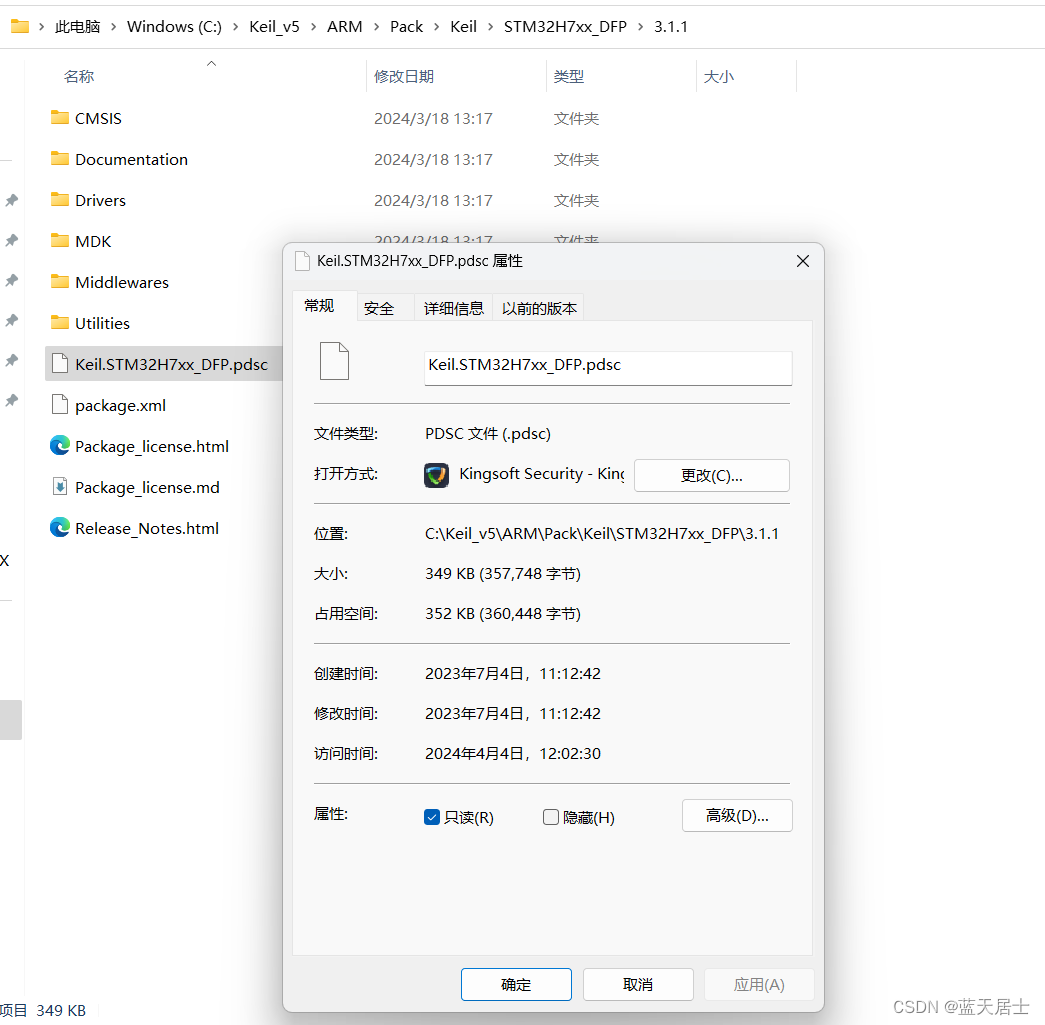Click the sort arrow above 名称 column
1045x1025 pixels.
click(211, 63)
